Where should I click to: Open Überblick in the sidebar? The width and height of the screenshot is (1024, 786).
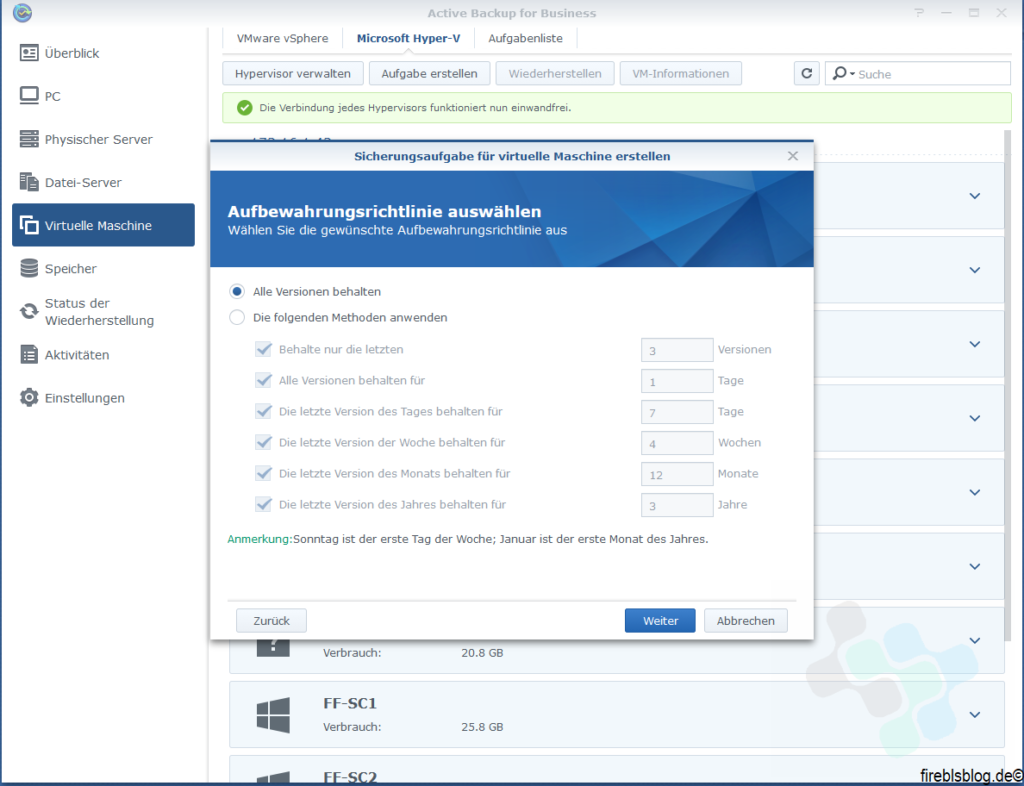click(x=103, y=54)
